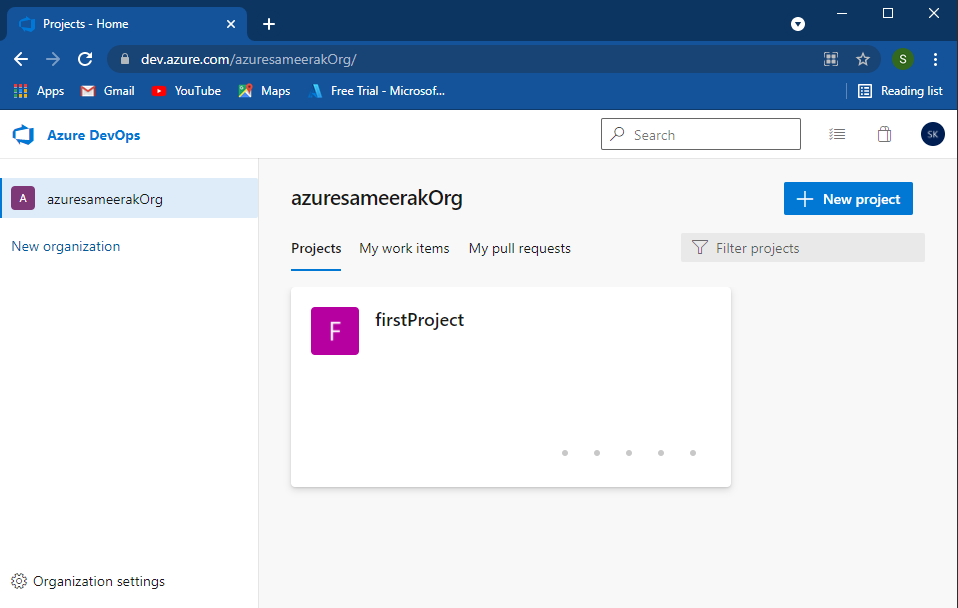Select the azuresameerakOrg organization avatar
This screenshot has width=958, height=608.
click(x=22, y=198)
